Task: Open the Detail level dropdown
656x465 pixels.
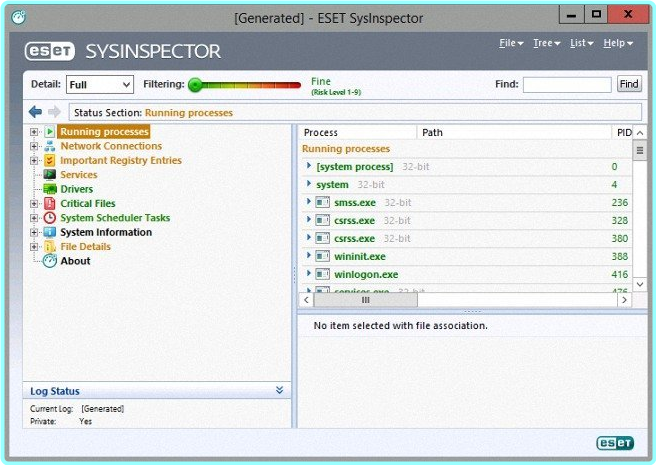Action: pyautogui.click(x=100, y=85)
